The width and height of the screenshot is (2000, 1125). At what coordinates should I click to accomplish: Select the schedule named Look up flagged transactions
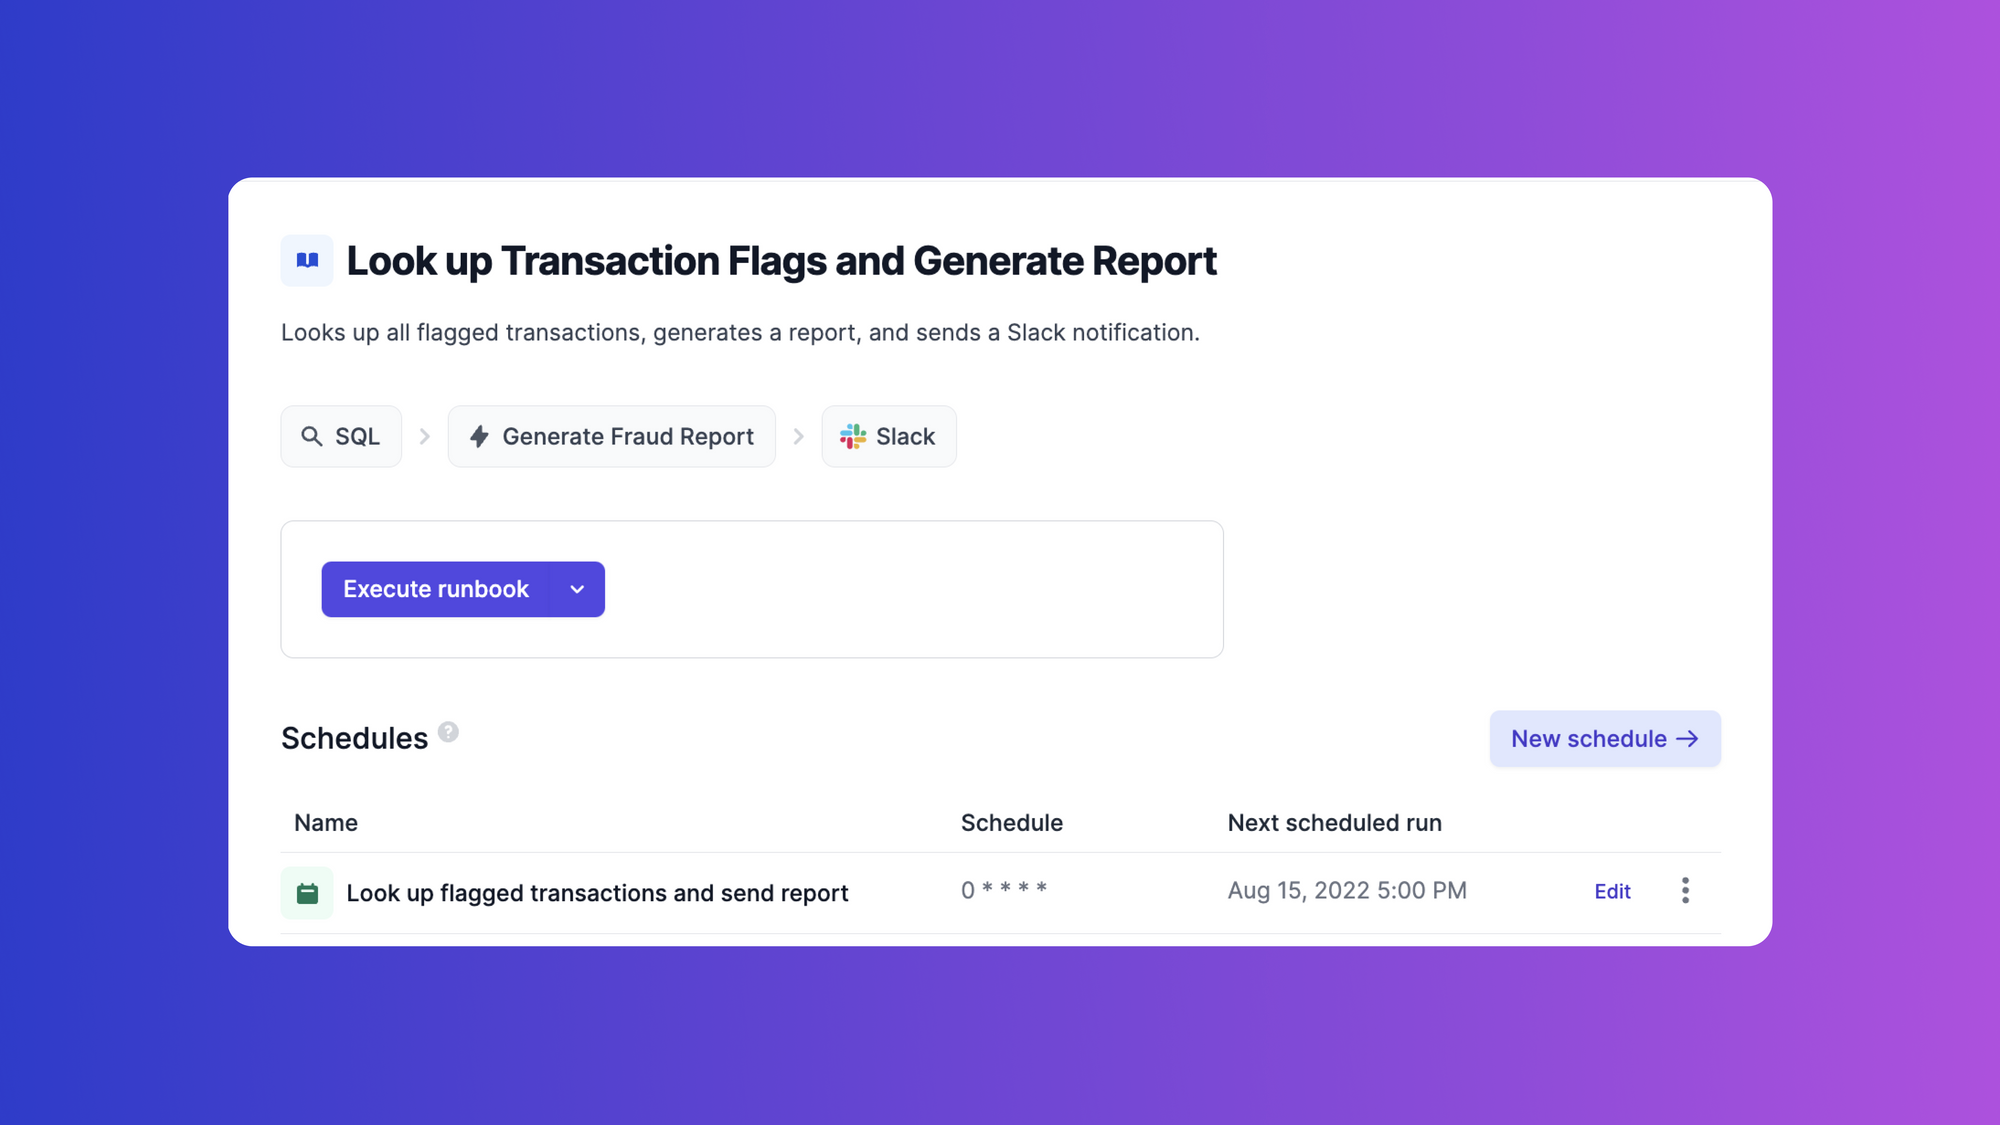(596, 893)
